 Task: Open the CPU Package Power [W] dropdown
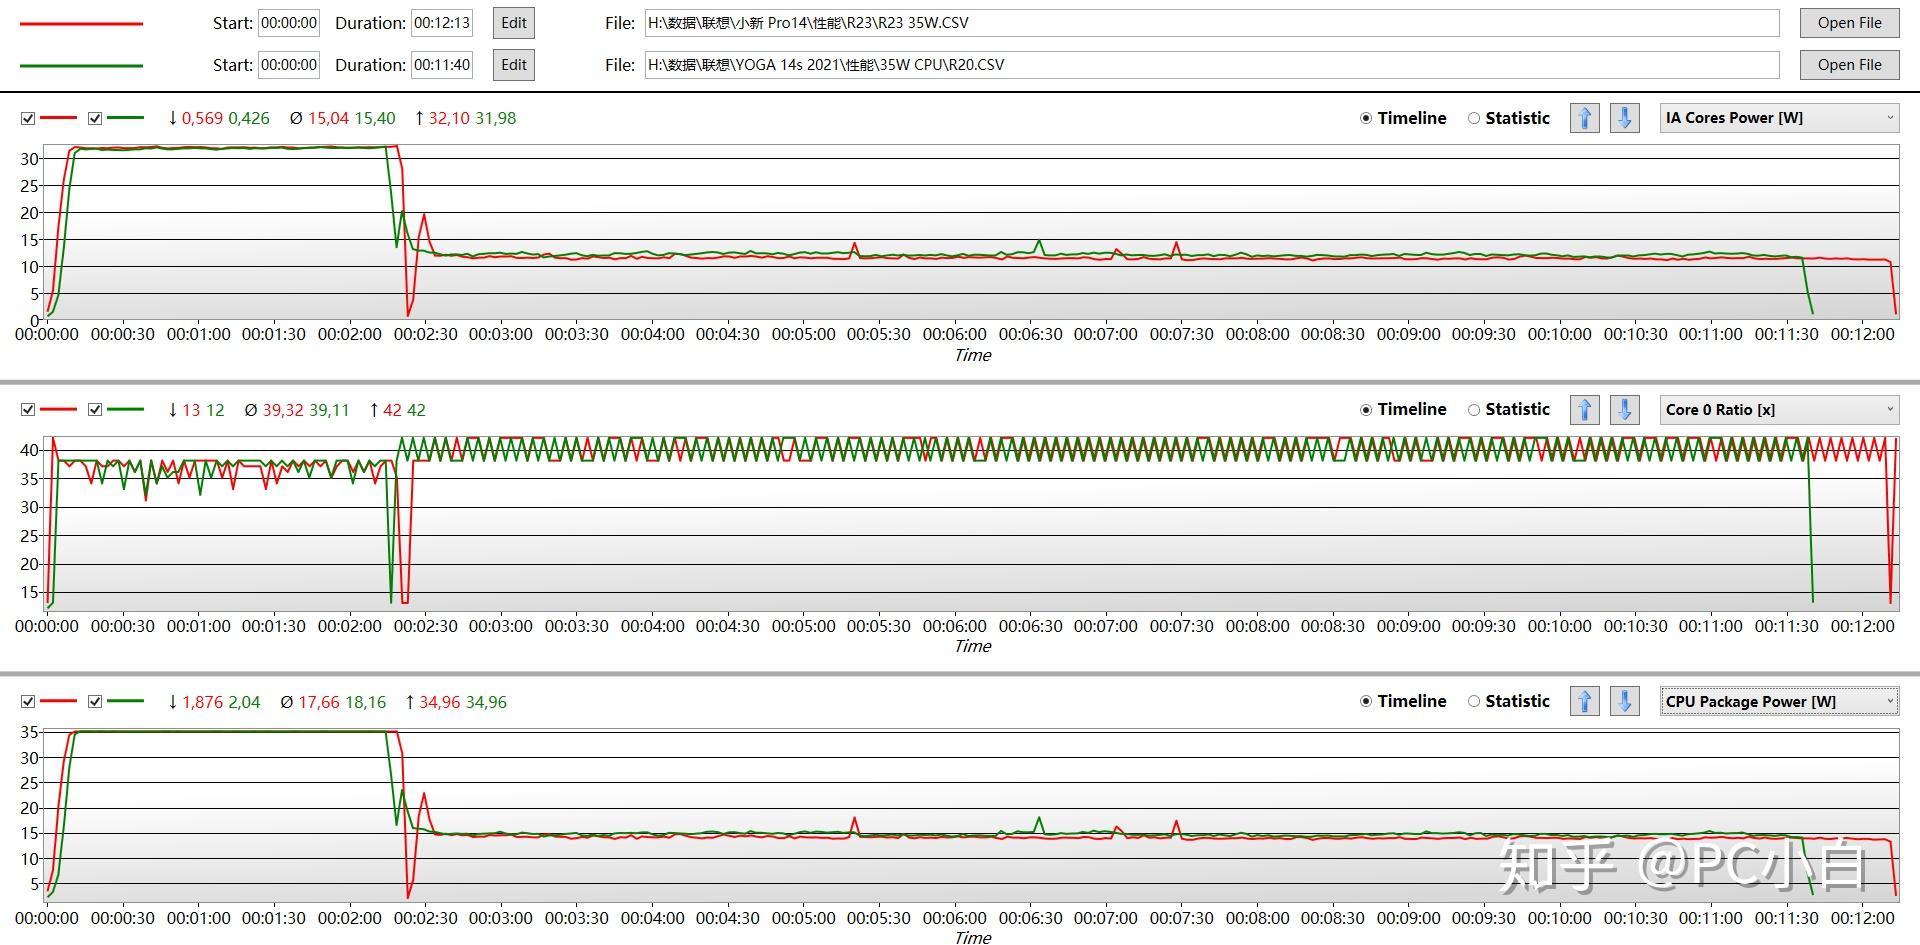pyautogui.click(x=1779, y=702)
